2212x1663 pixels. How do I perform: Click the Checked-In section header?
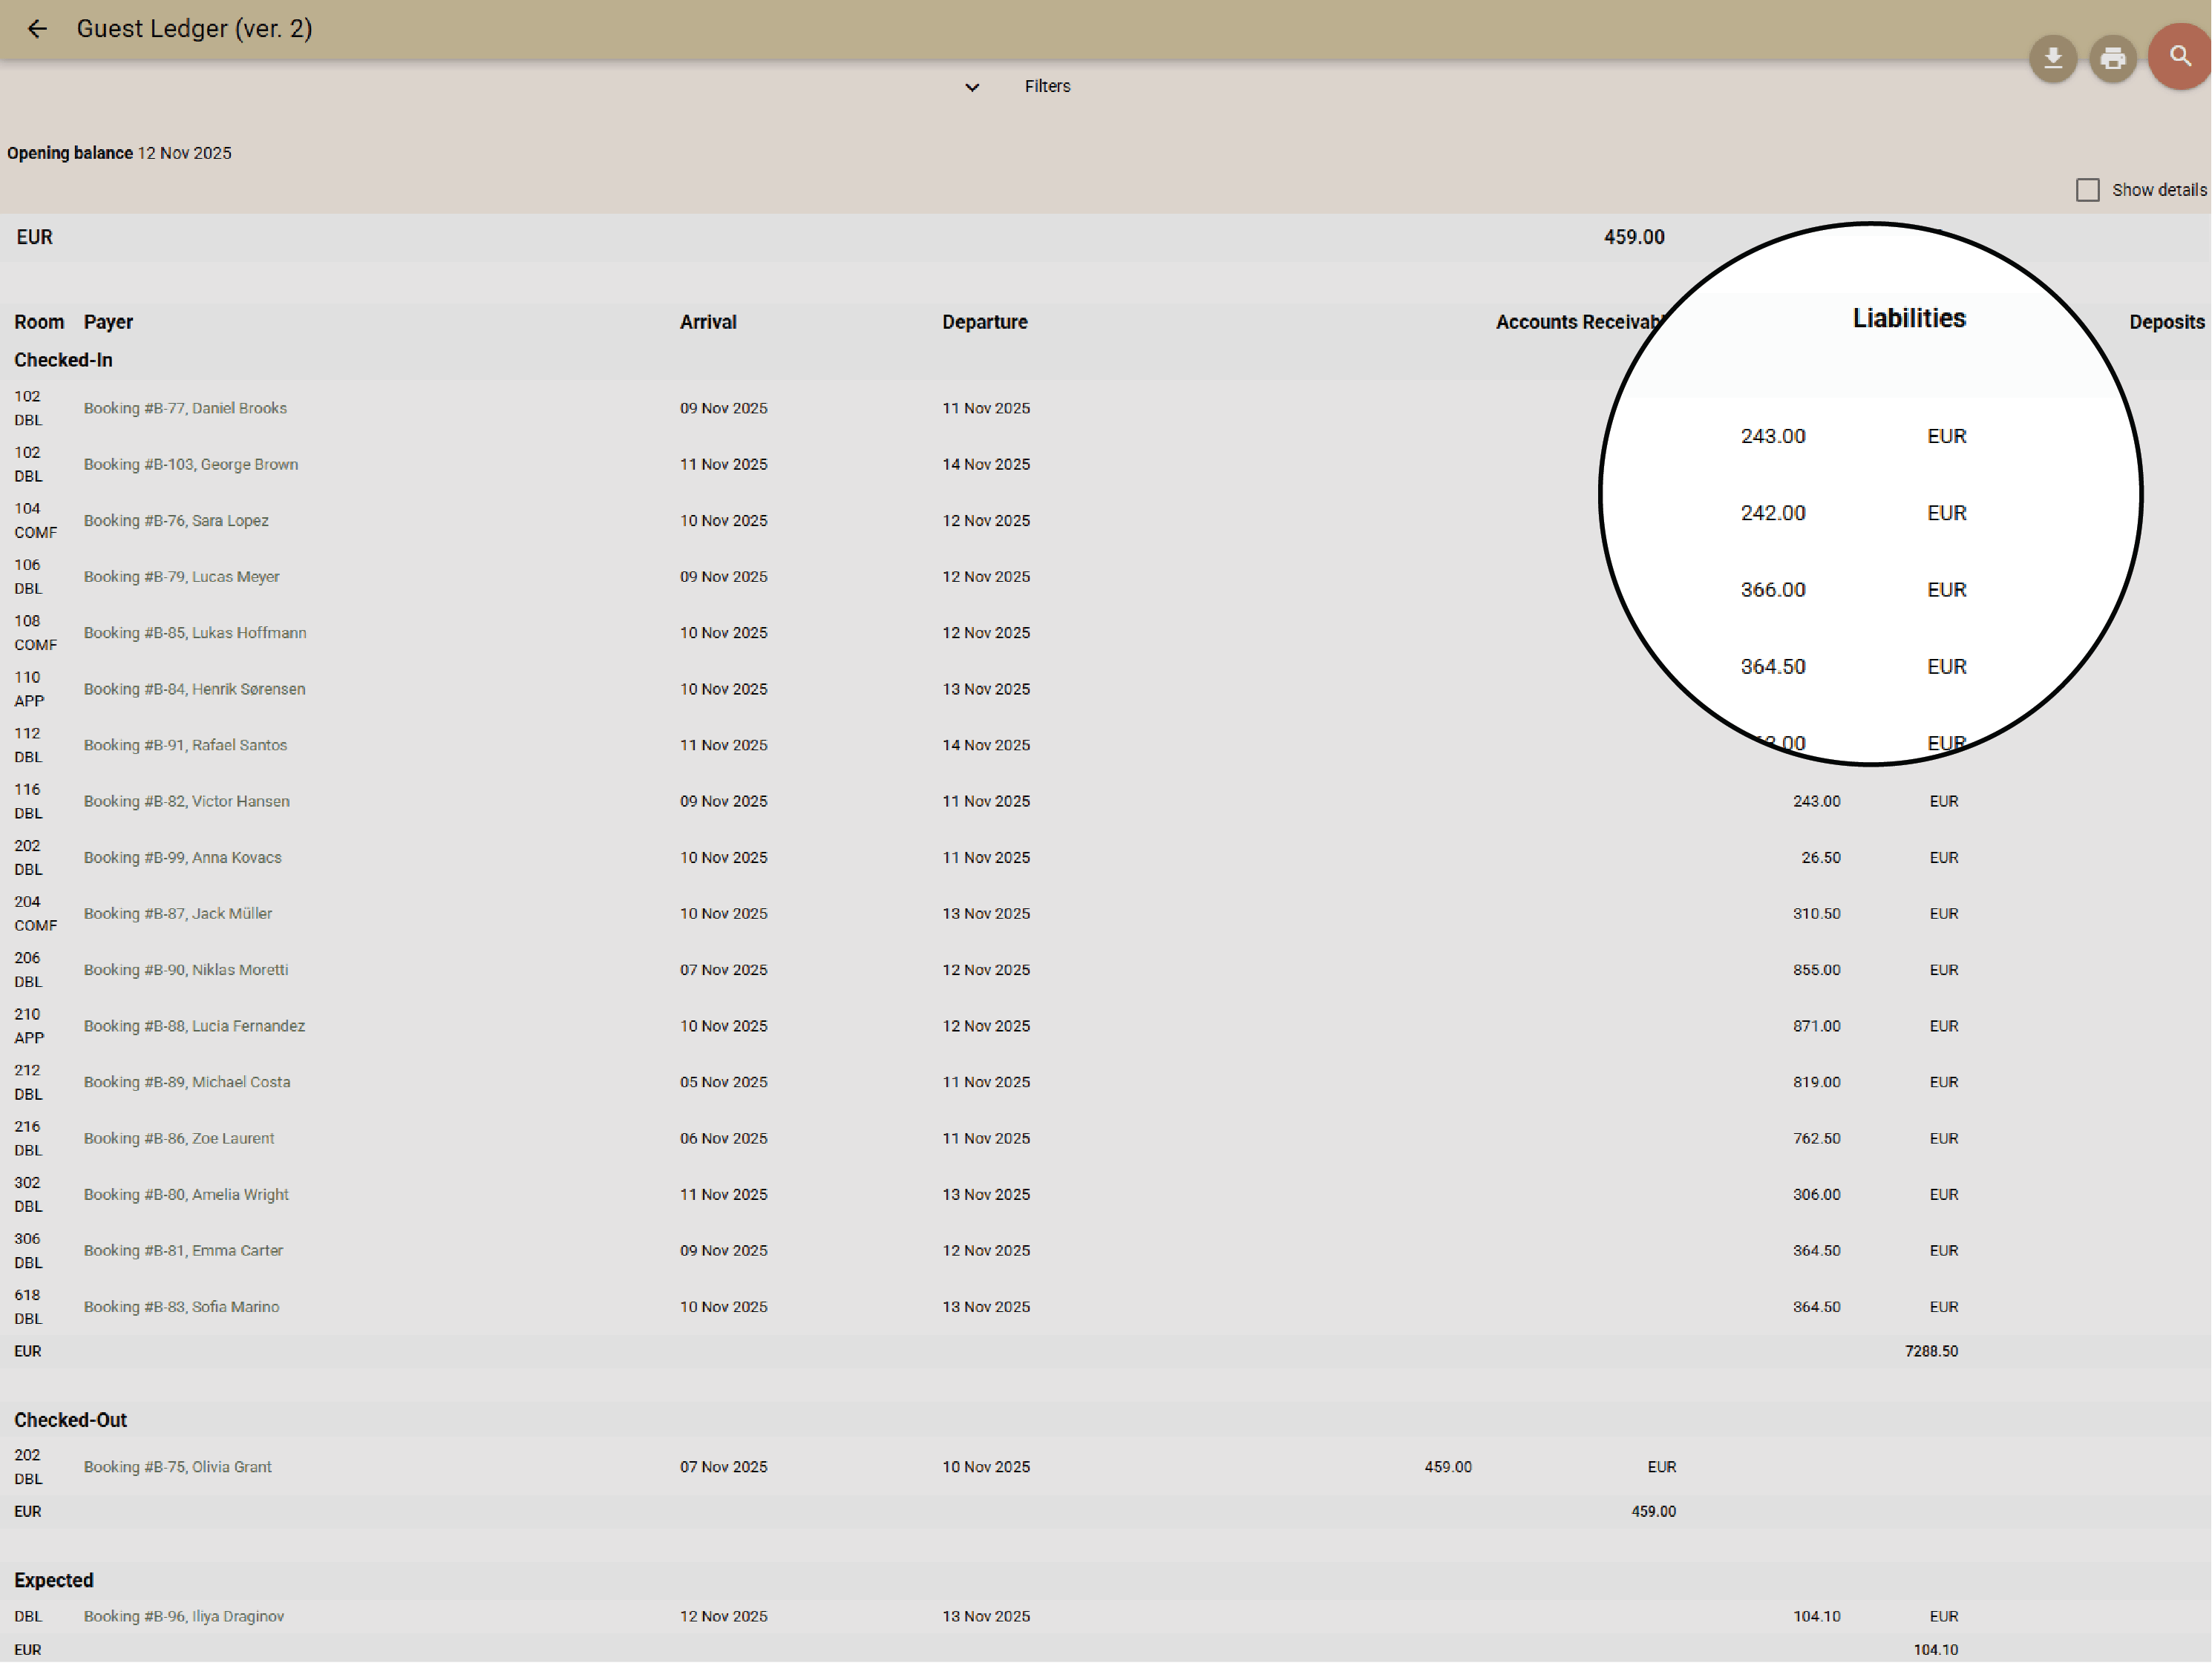point(63,360)
